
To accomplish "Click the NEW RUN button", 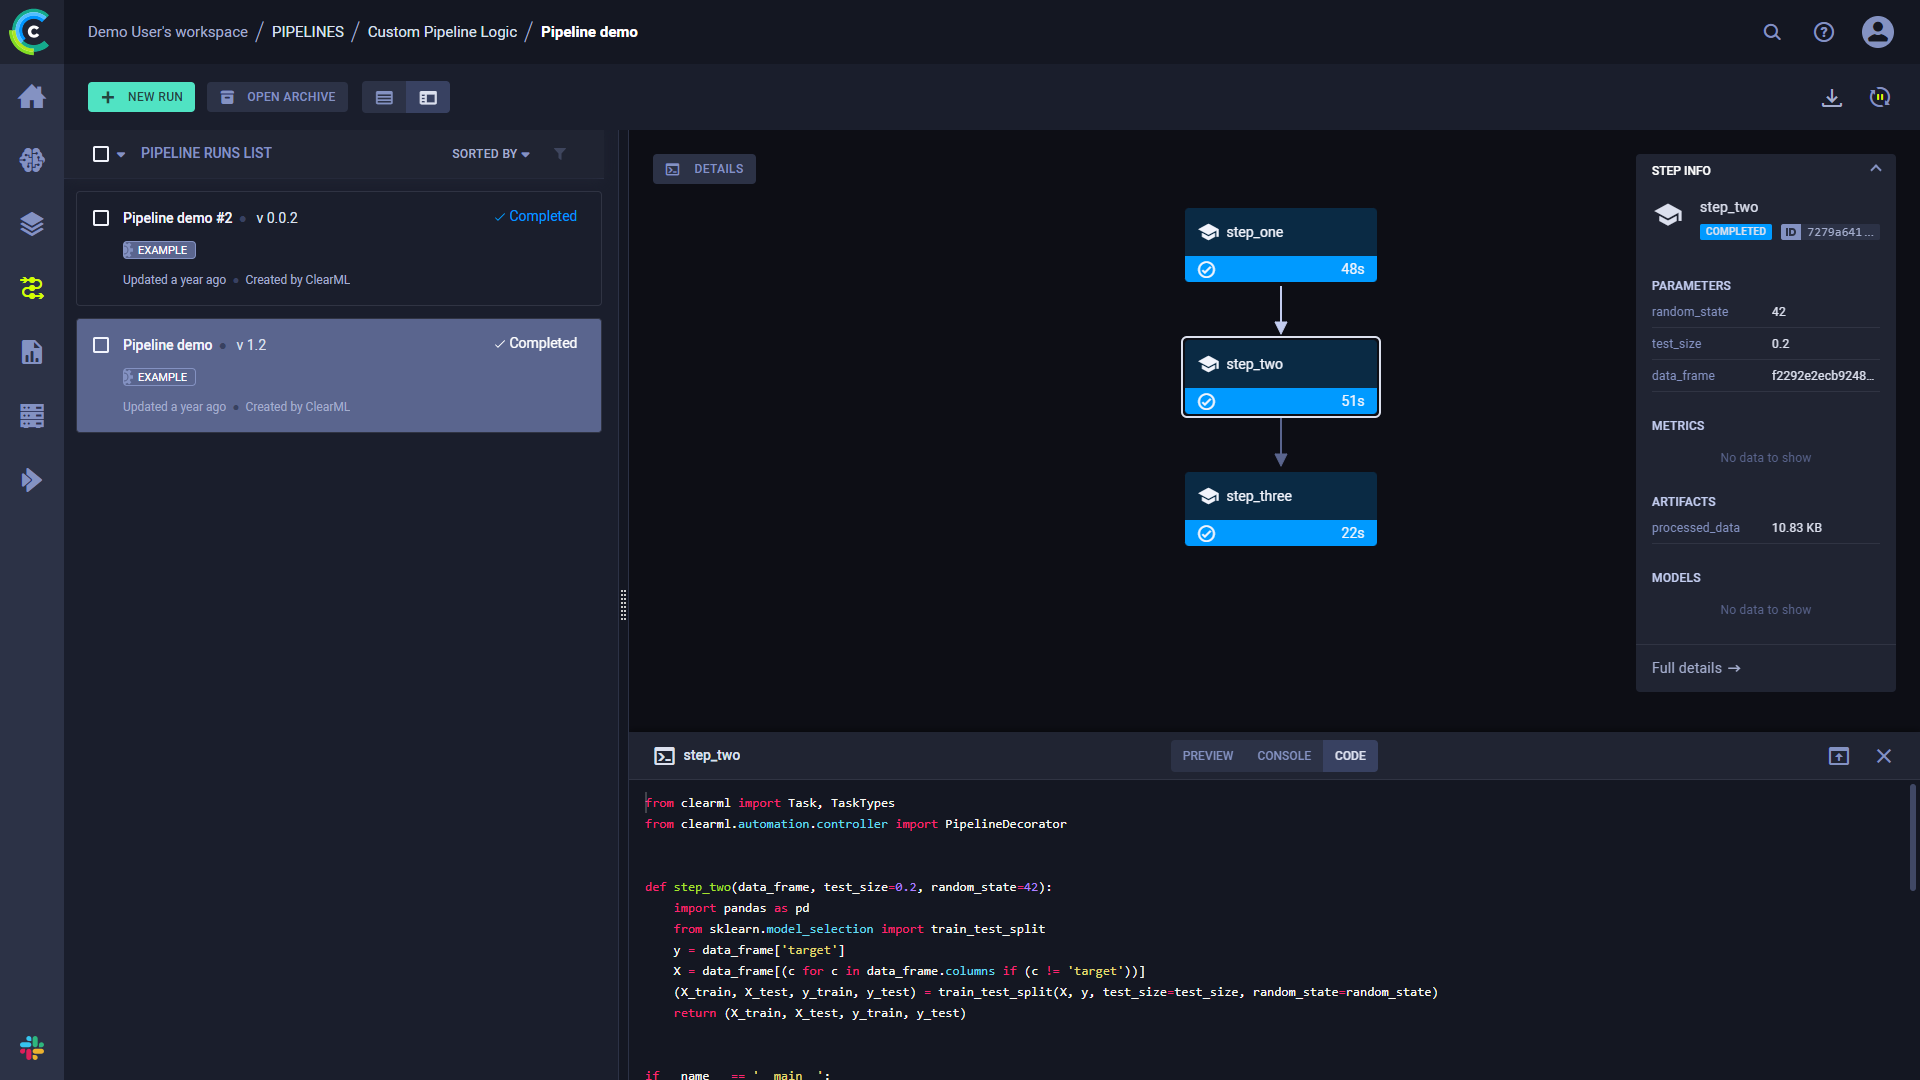I will tap(140, 98).
